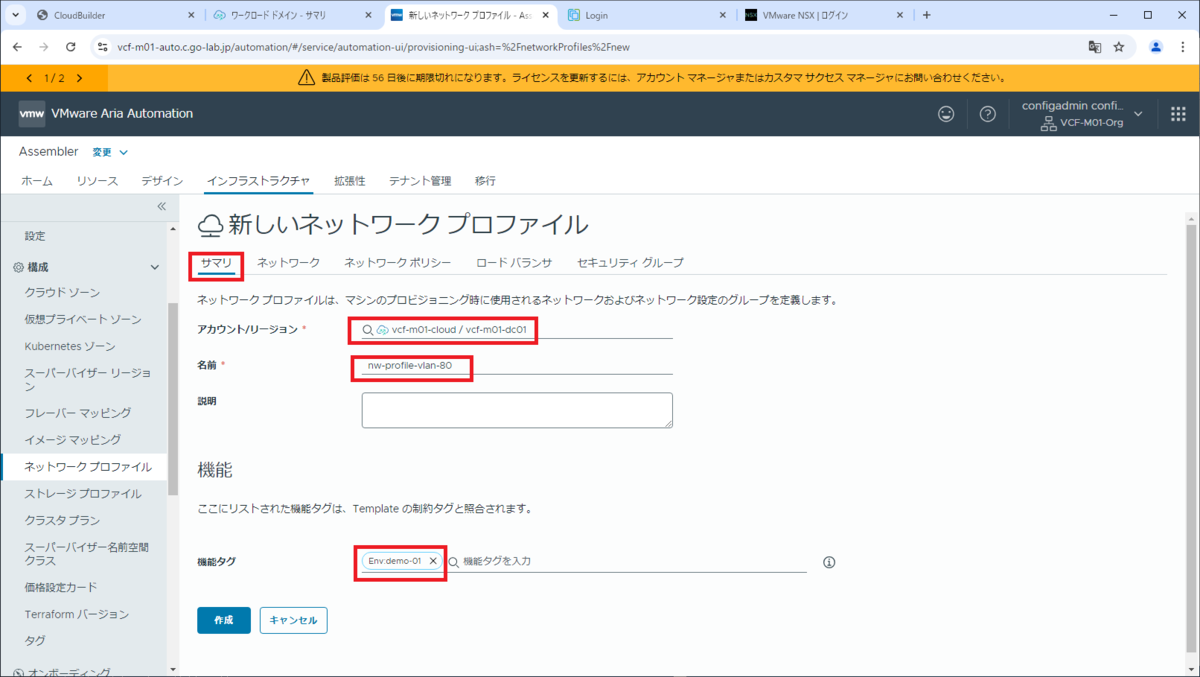
Task: Open タグ in the sidebar
Action: 35,640
